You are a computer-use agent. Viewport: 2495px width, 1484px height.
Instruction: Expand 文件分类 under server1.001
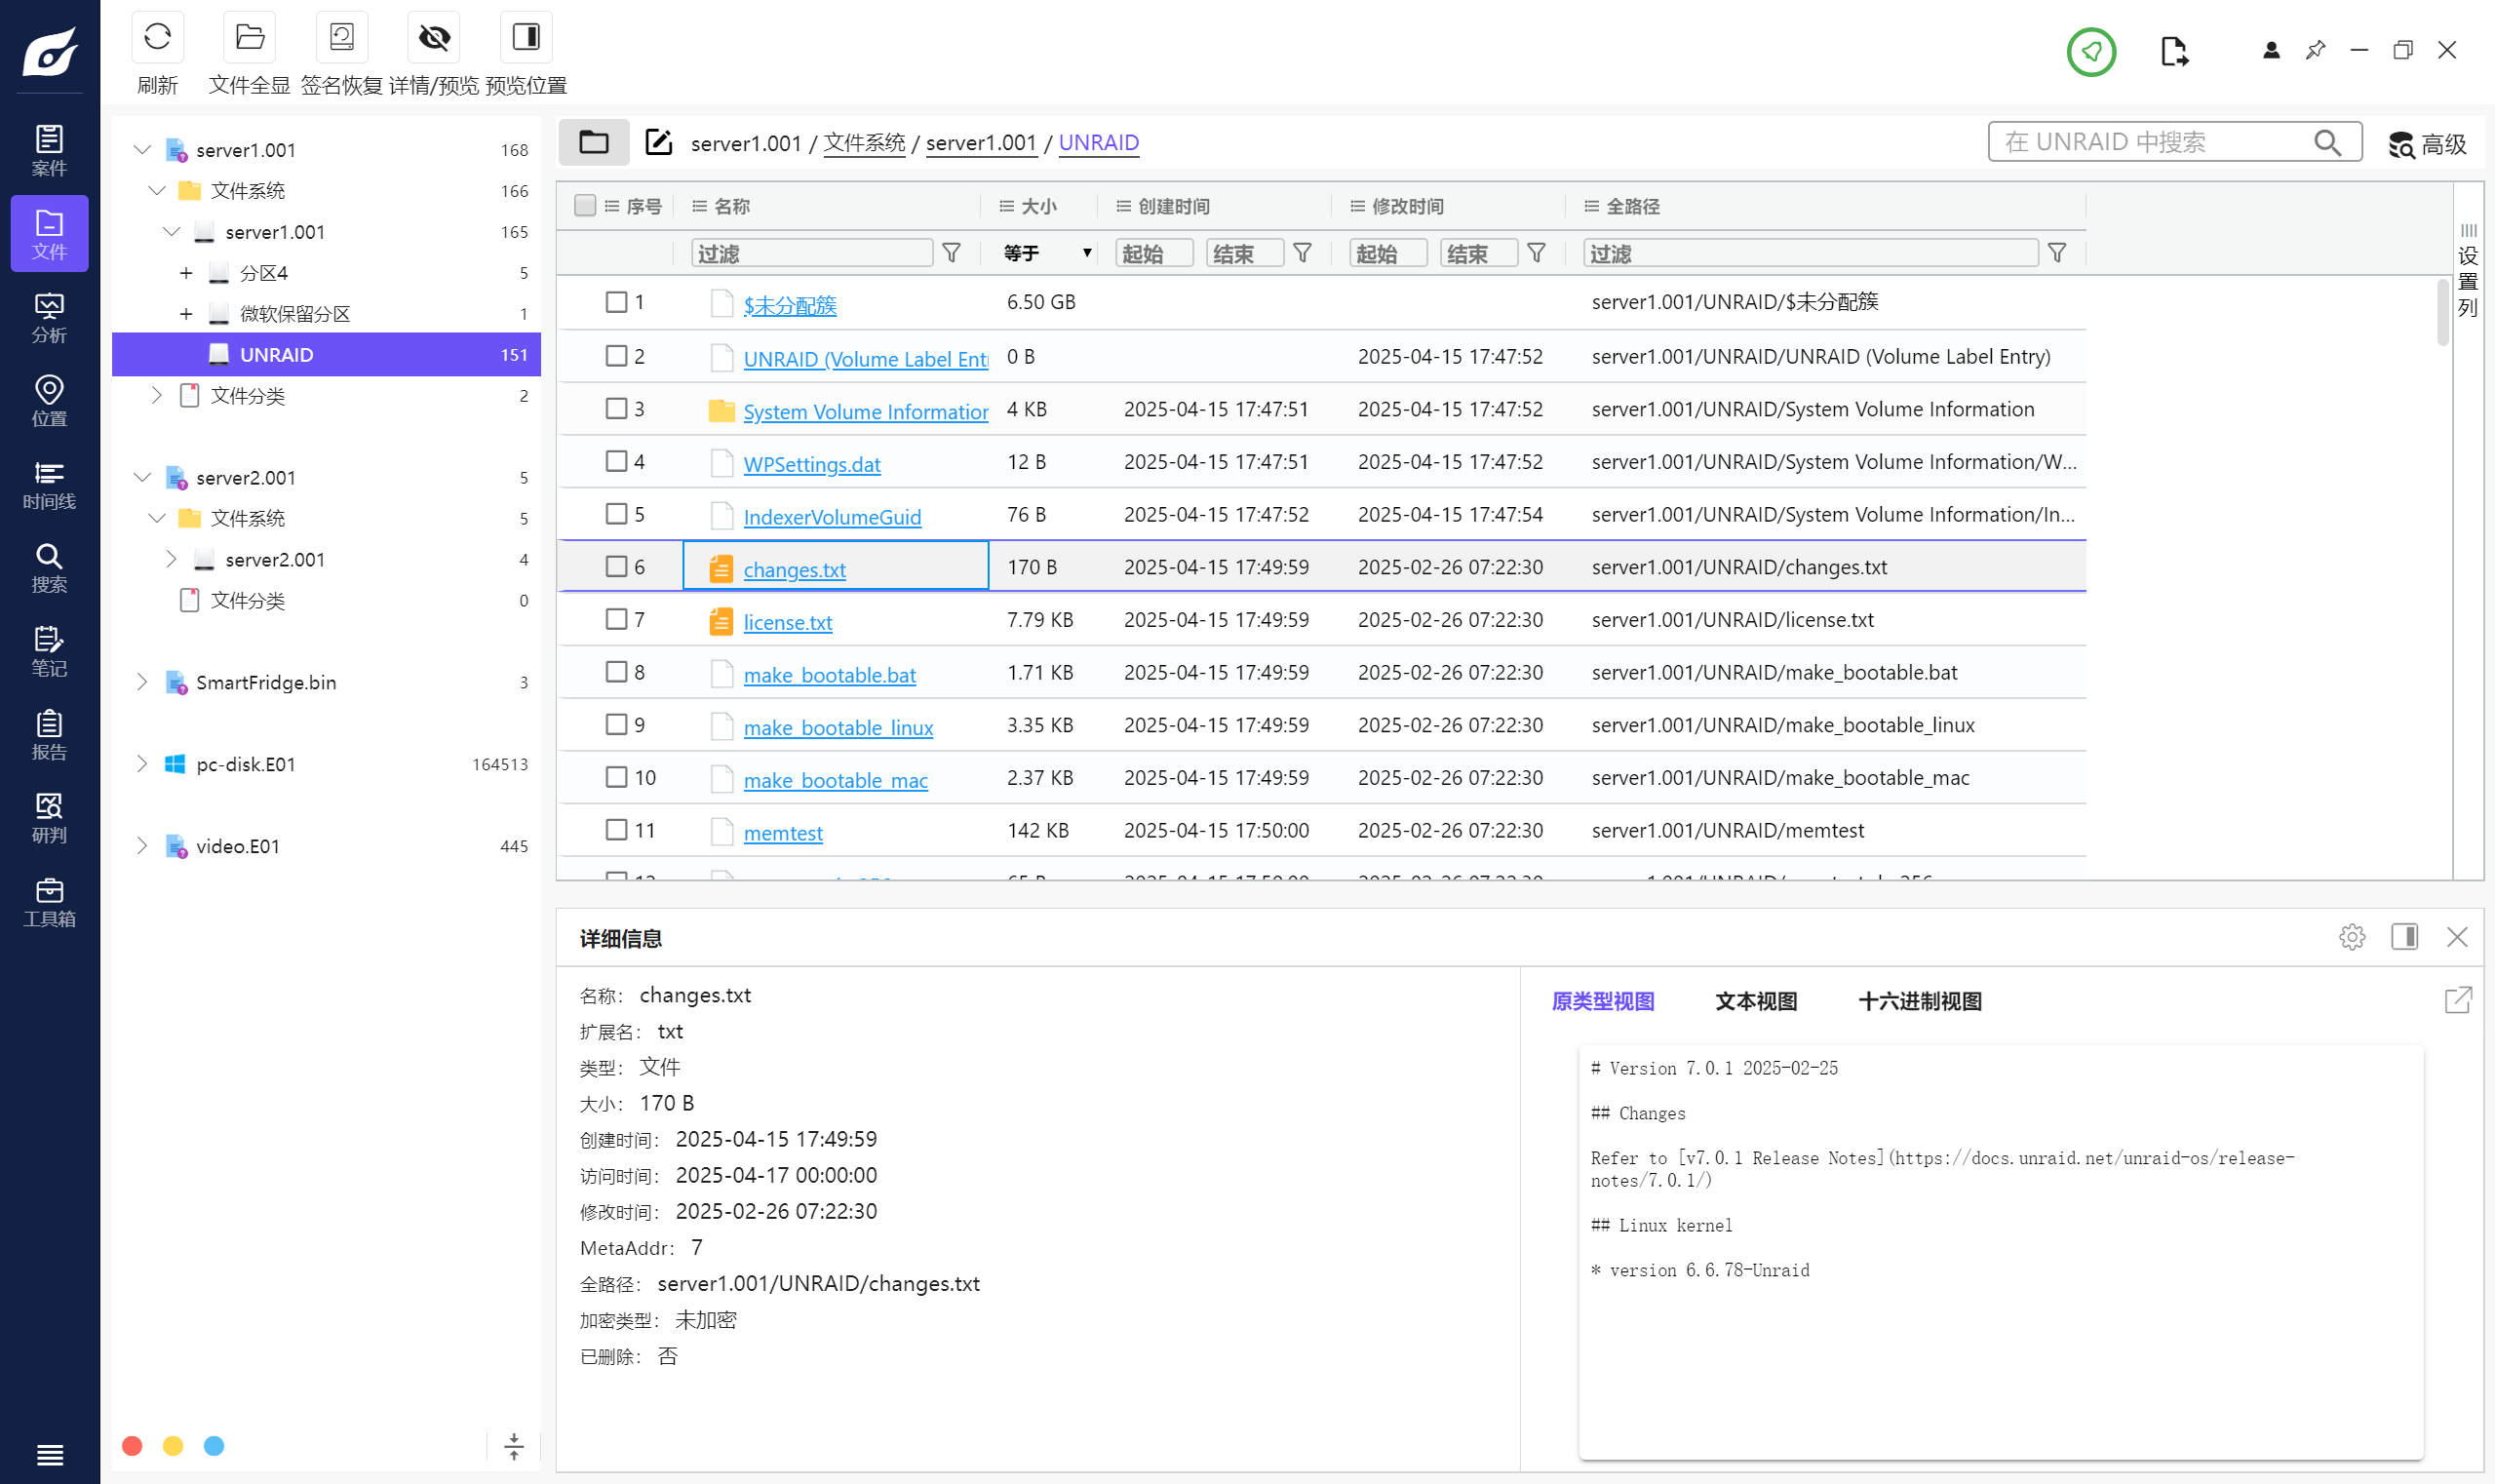157,395
